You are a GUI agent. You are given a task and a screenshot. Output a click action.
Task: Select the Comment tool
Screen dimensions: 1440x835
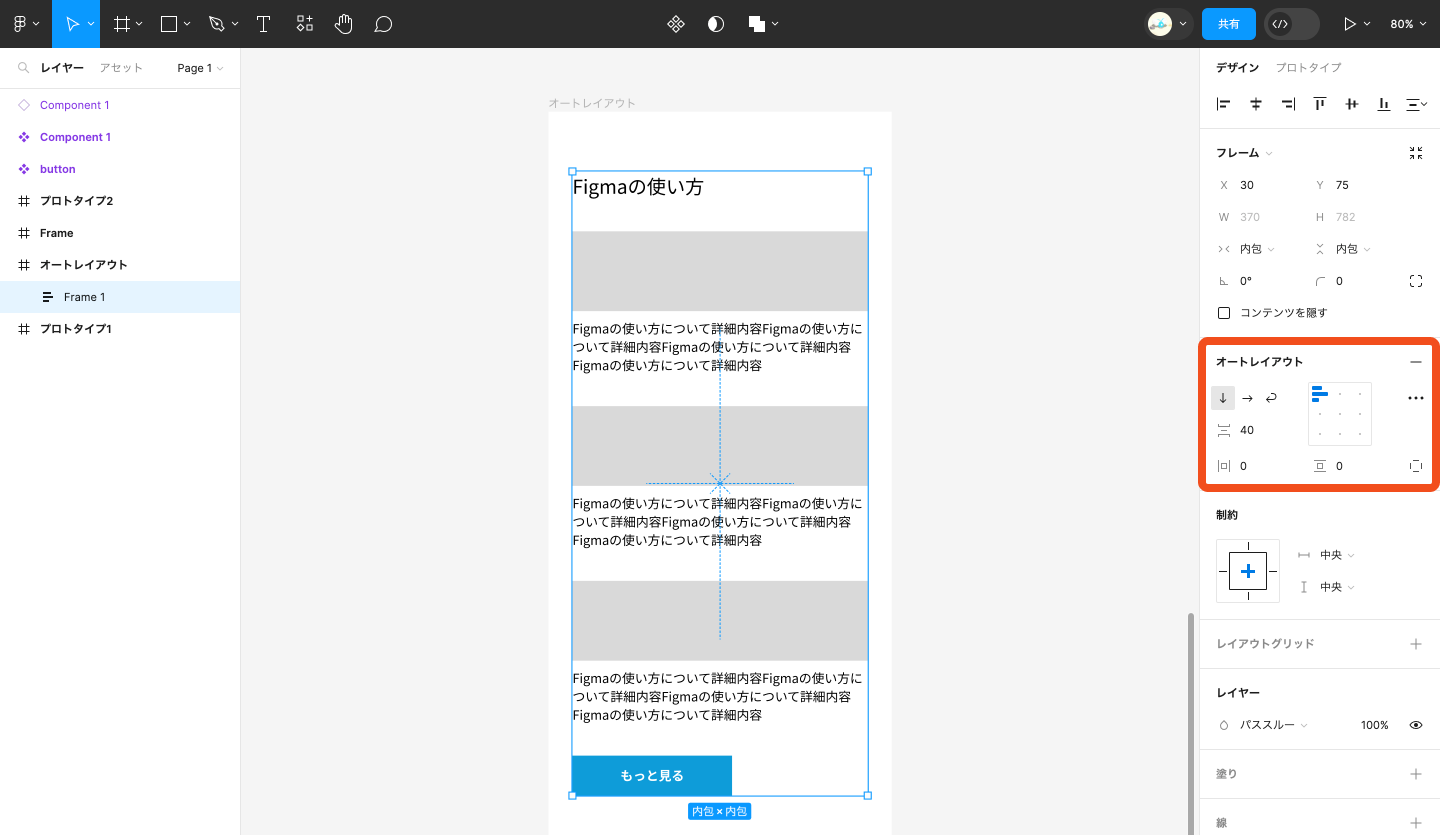coord(383,24)
